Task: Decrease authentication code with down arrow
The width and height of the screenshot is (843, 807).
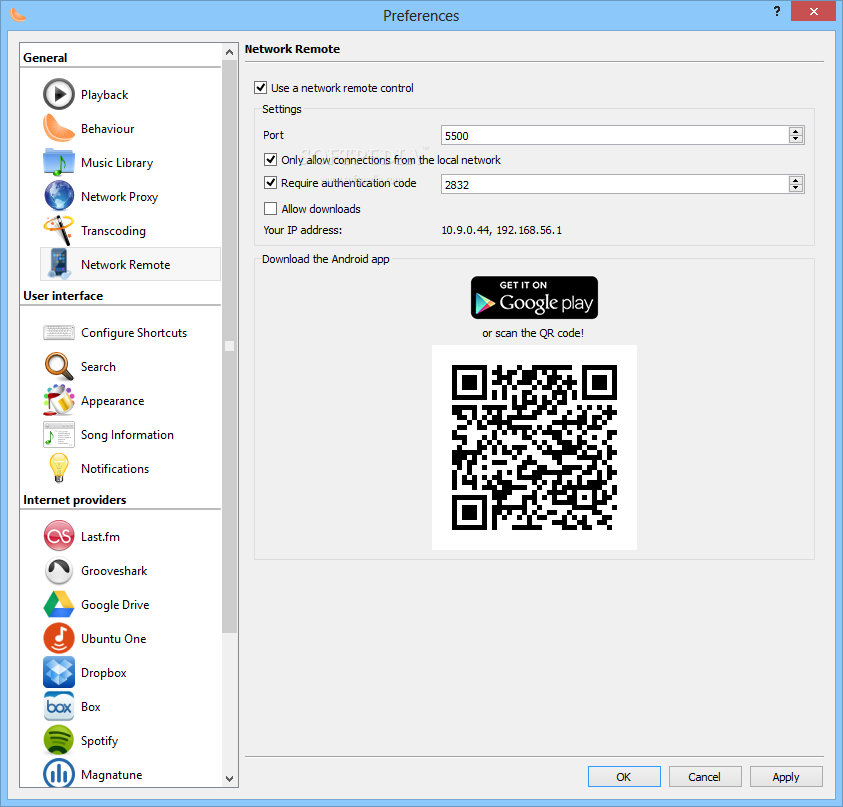Action: (796, 188)
